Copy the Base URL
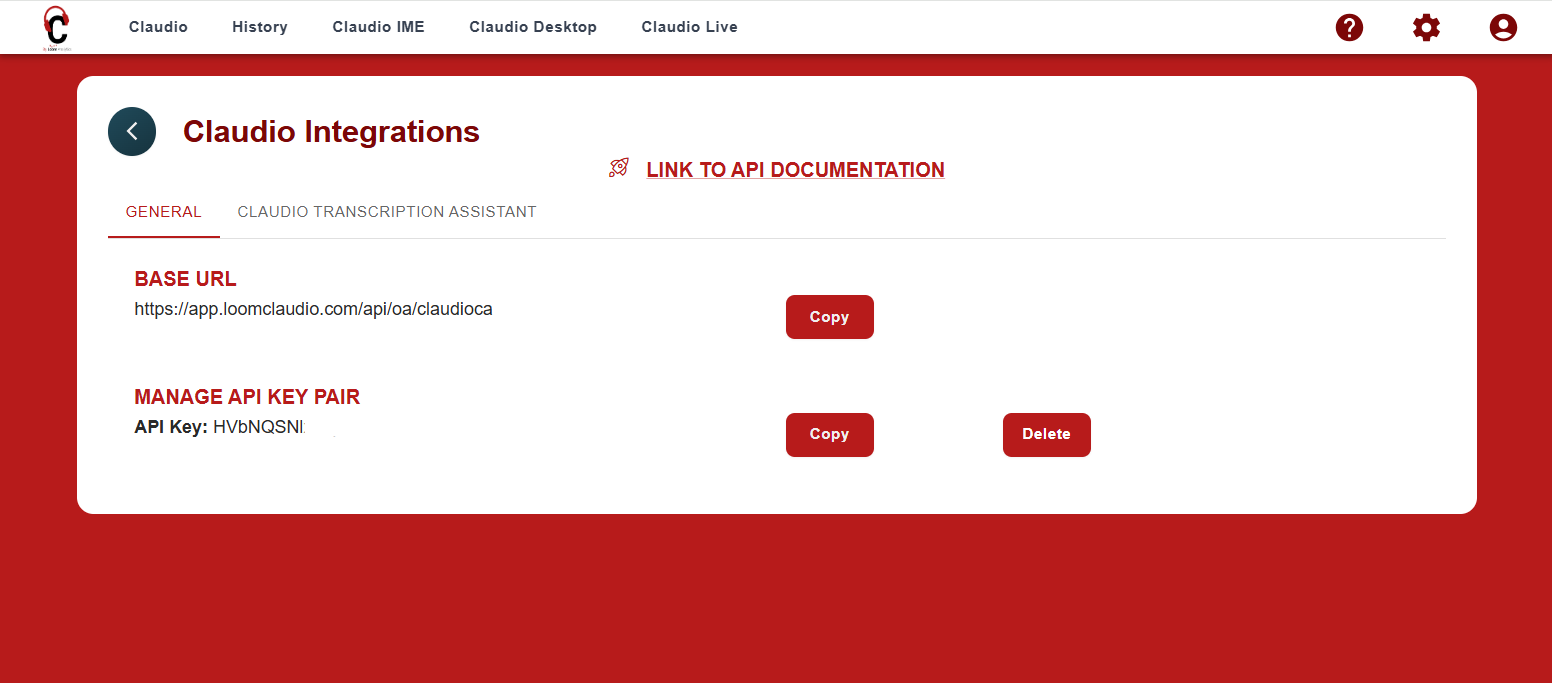Viewport: 1552px width, 683px height. pos(829,317)
